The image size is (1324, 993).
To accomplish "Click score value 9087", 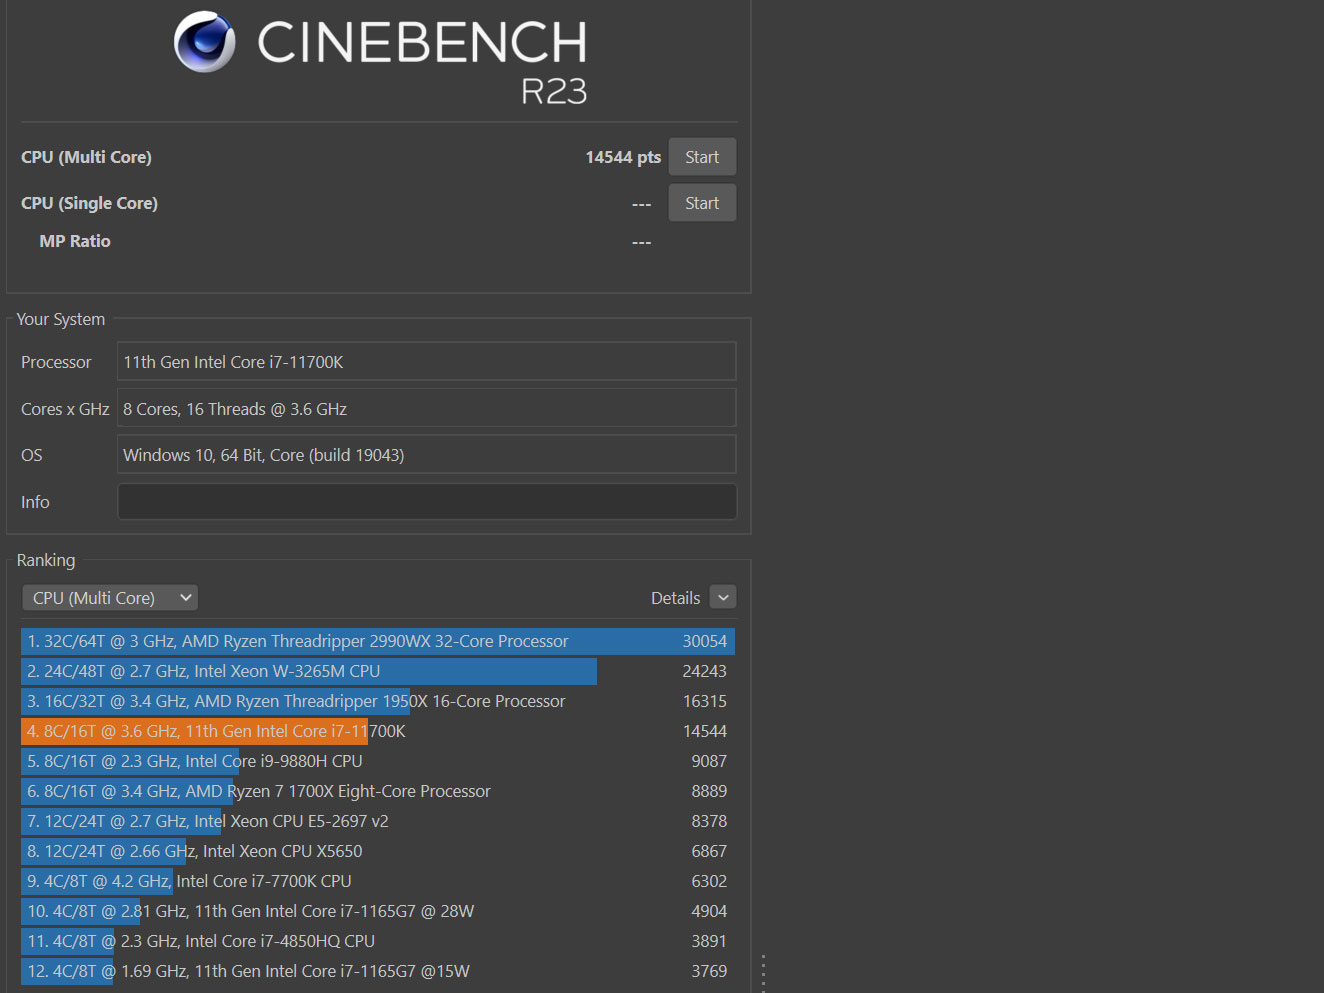I will (709, 761).
